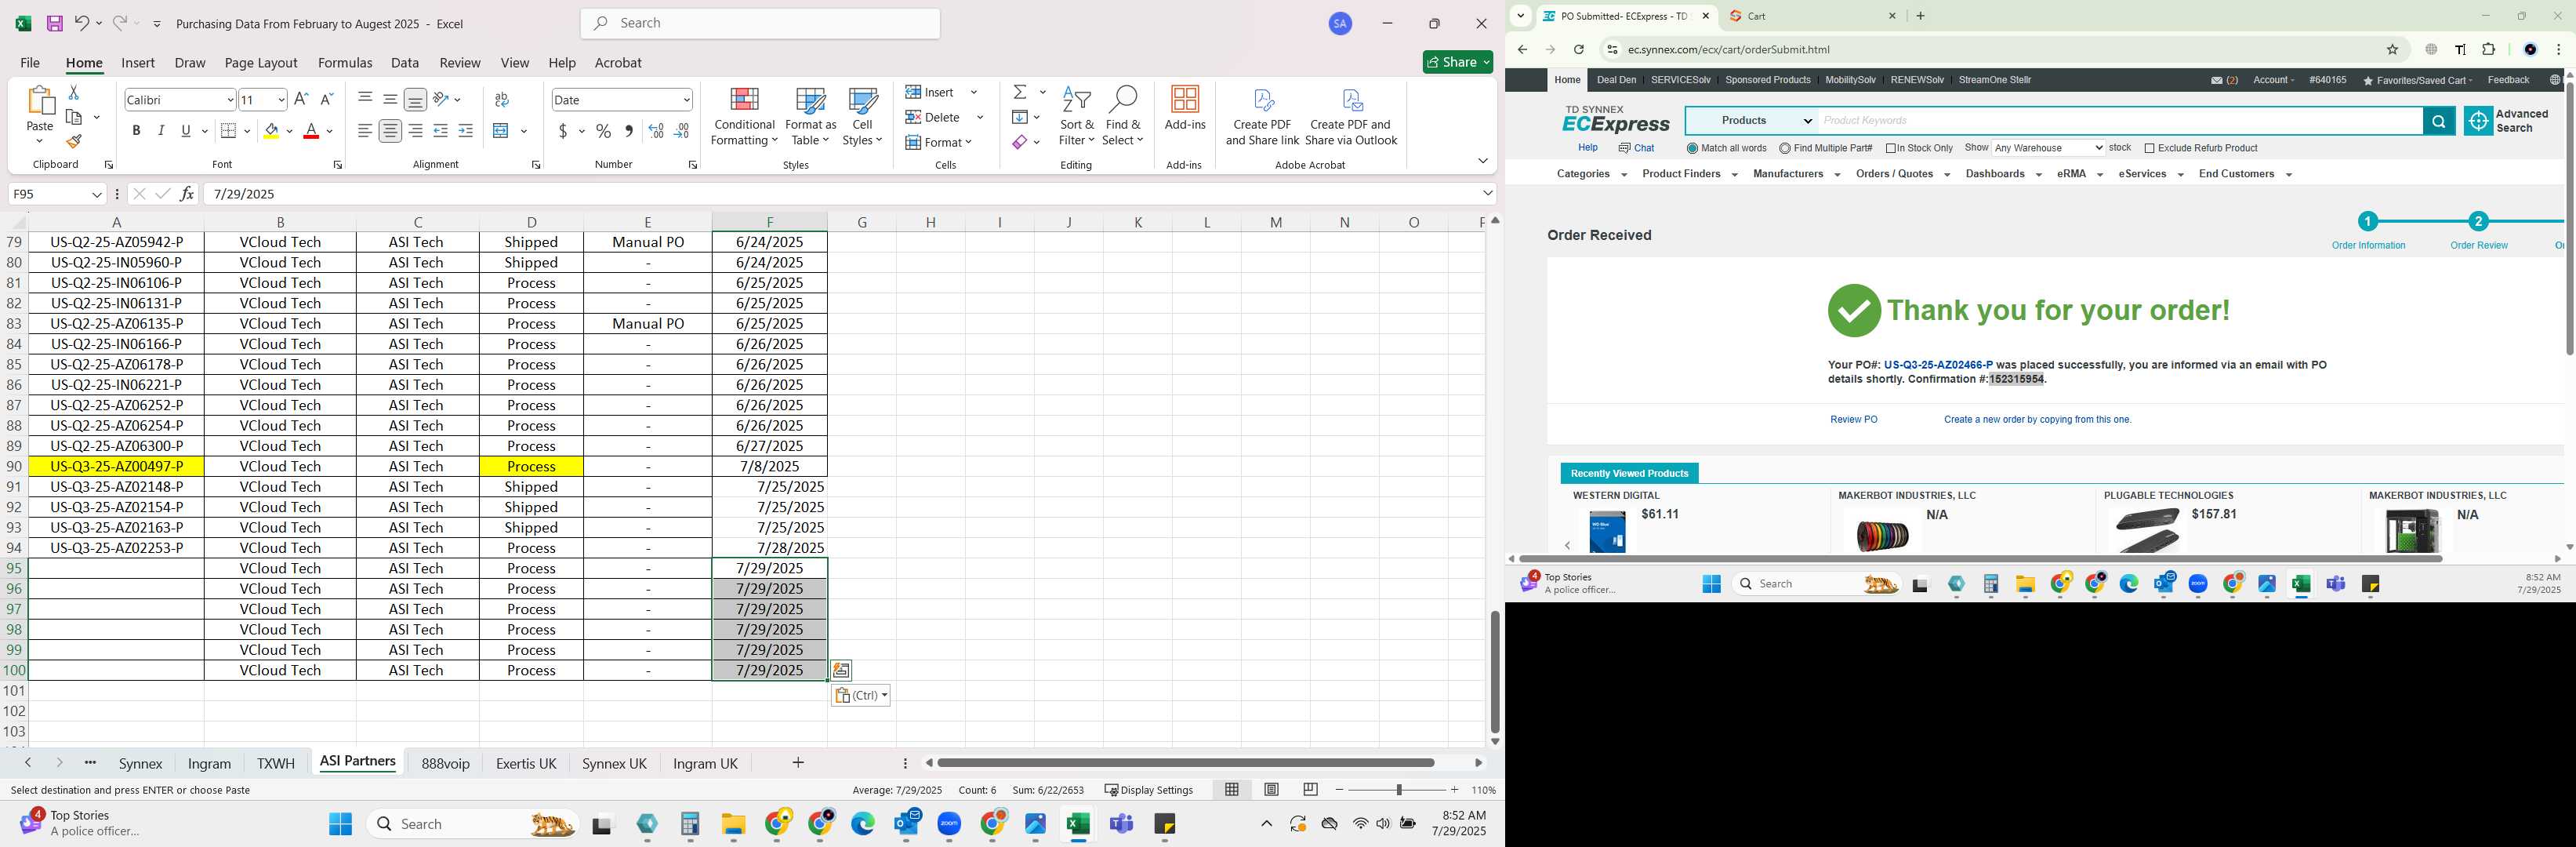Image resolution: width=2576 pixels, height=847 pixels.
Task: Toggle Italic formatting in Font group
Action: coord(161,131)
